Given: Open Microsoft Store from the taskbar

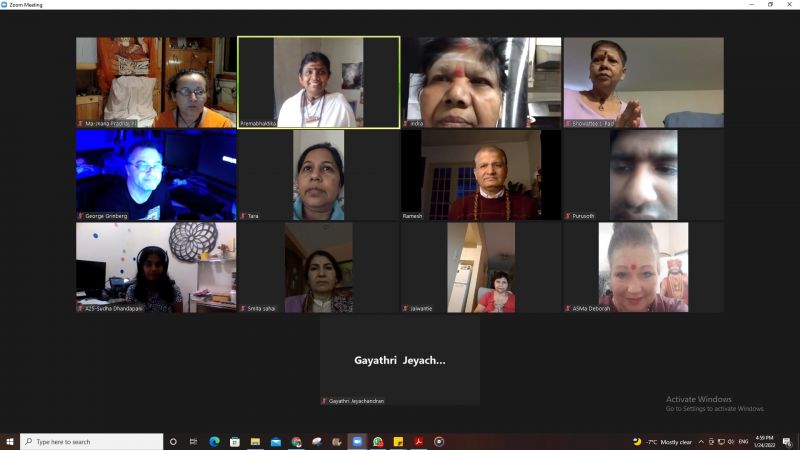Looking at the screenshot, I should click(235, 441).
